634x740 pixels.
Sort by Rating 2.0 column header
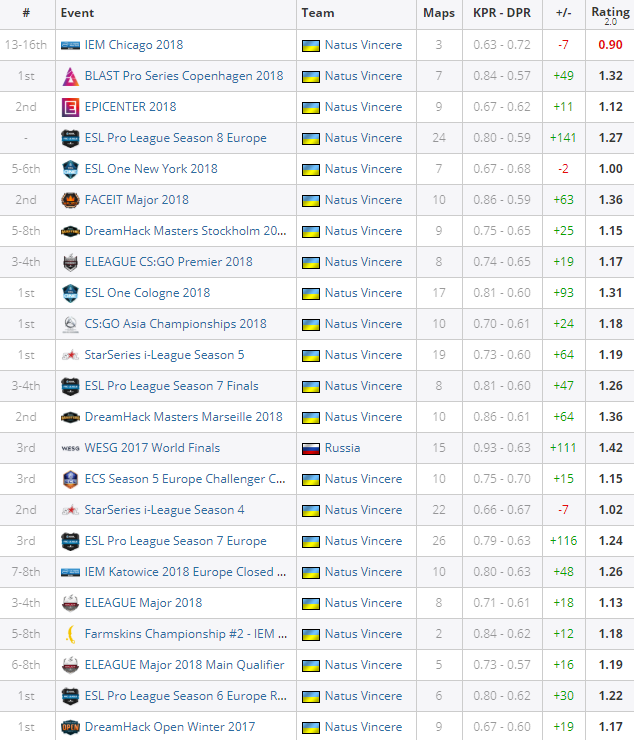click(610, 15)
